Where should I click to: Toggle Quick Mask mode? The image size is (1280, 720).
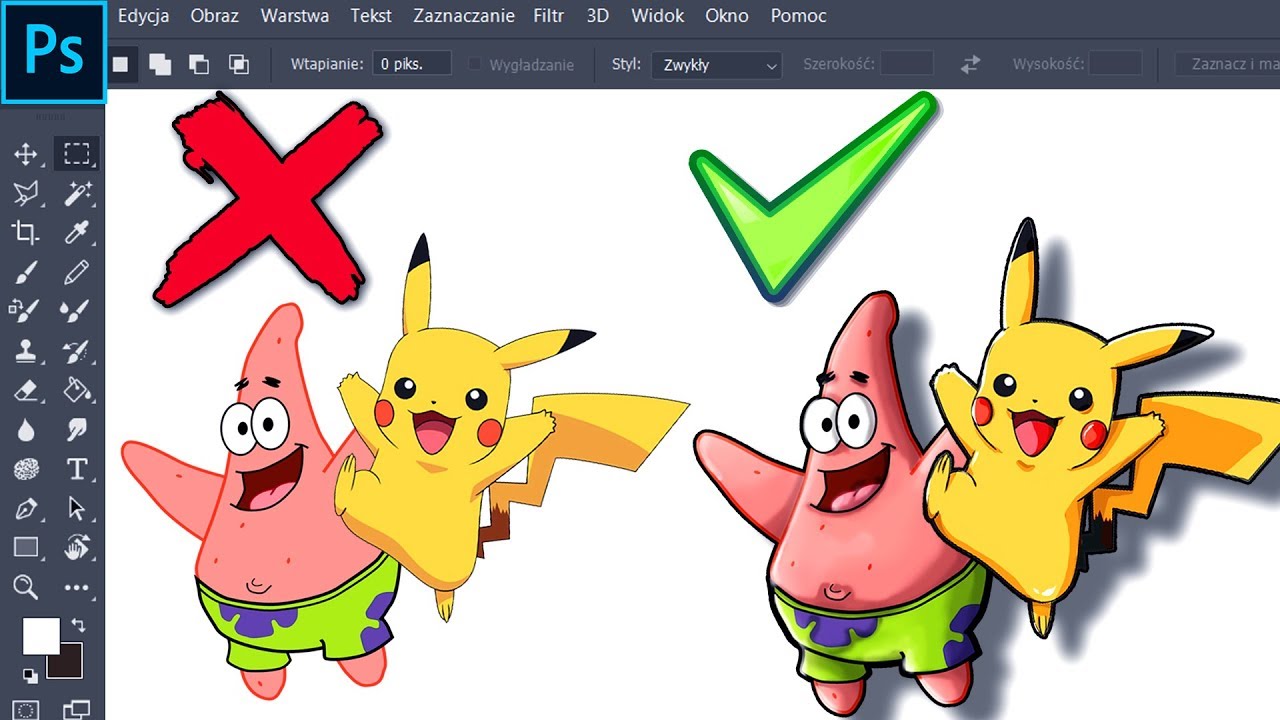25,709
